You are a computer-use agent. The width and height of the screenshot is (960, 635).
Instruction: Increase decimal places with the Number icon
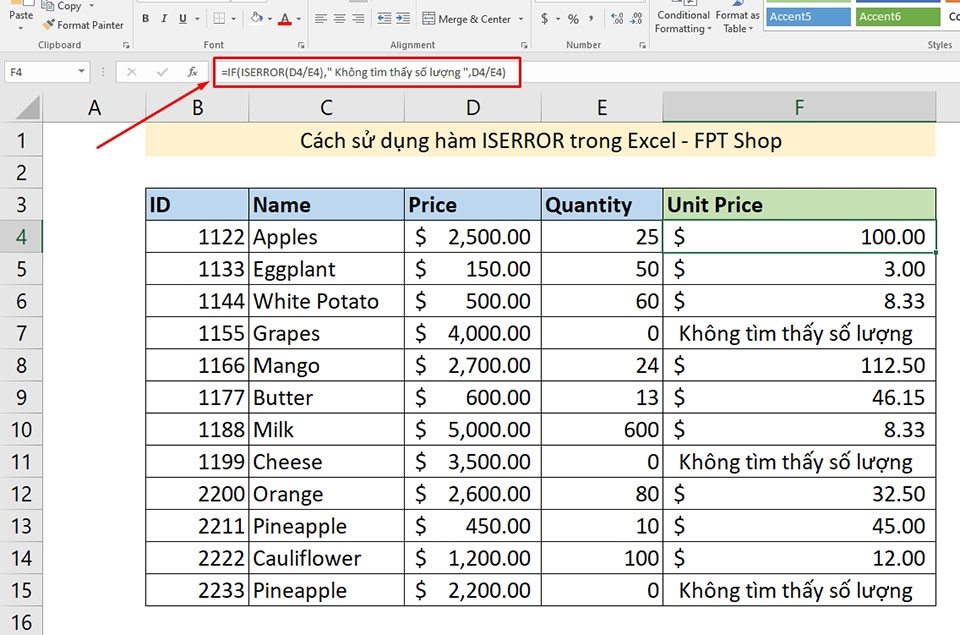click(616, 17)
